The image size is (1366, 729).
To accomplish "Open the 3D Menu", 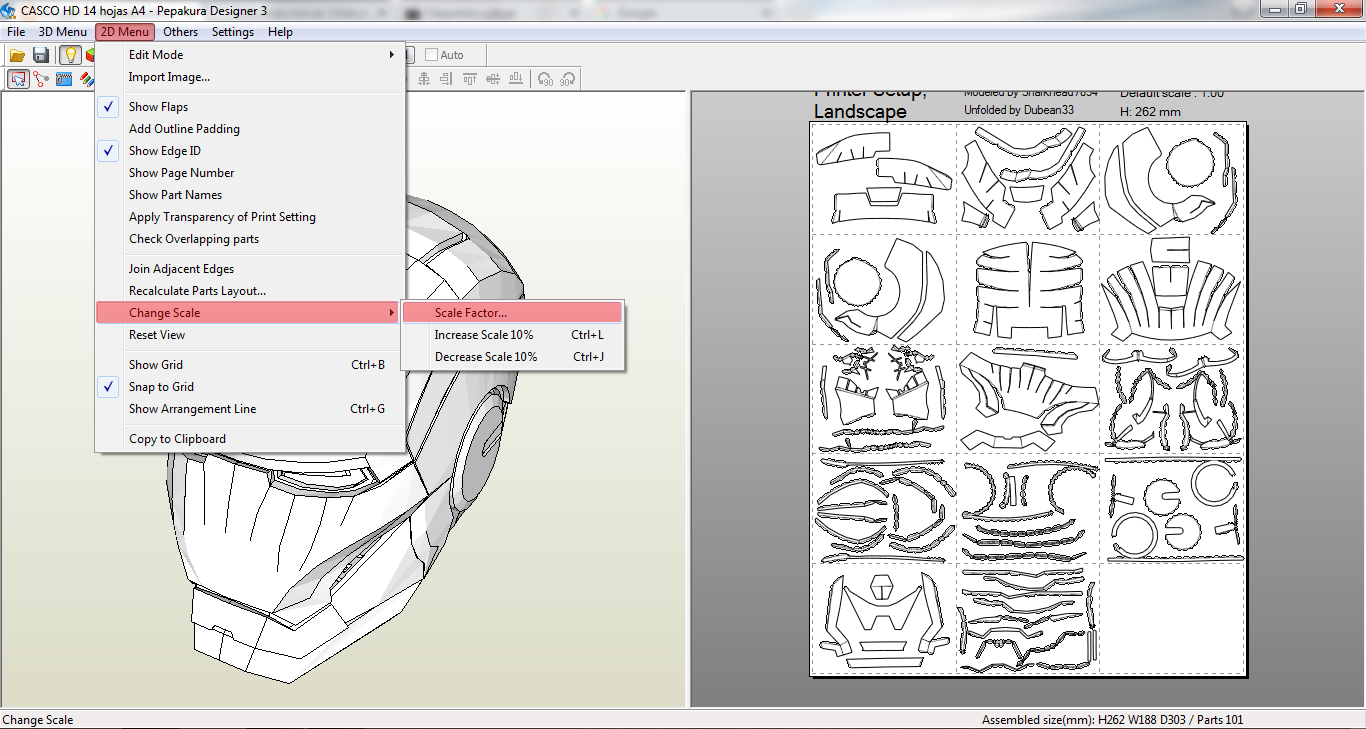I will [63, 32].
